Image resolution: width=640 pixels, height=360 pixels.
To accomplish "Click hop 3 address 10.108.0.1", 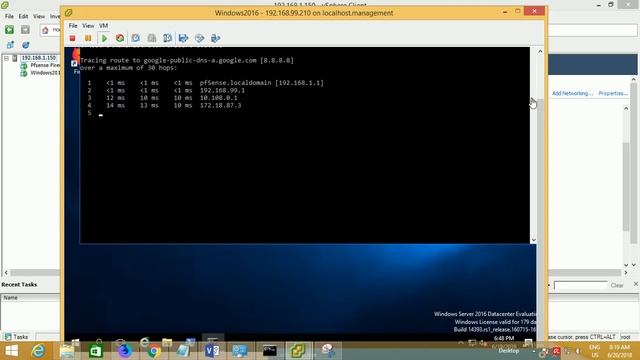I will click(218, 98).
